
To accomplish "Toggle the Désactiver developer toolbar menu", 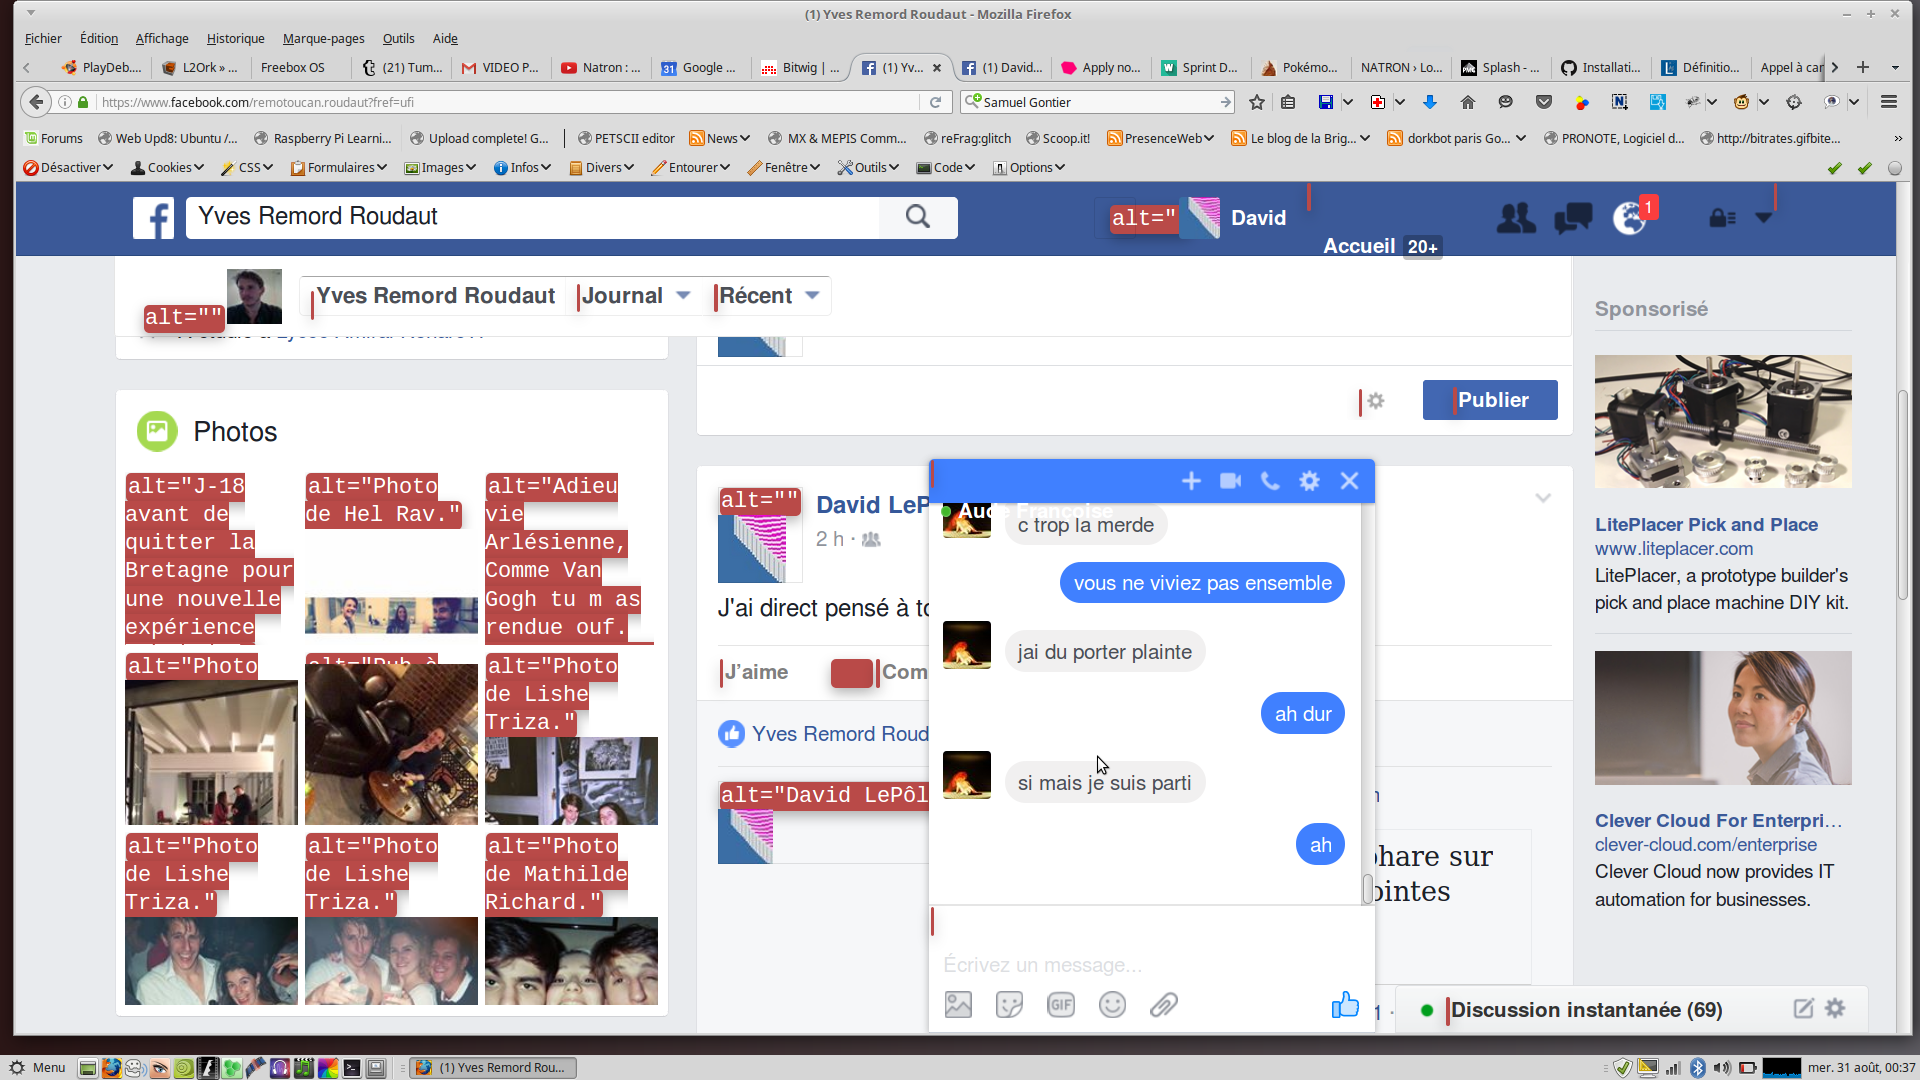I will pyautogui.click(x=68, y=167).
